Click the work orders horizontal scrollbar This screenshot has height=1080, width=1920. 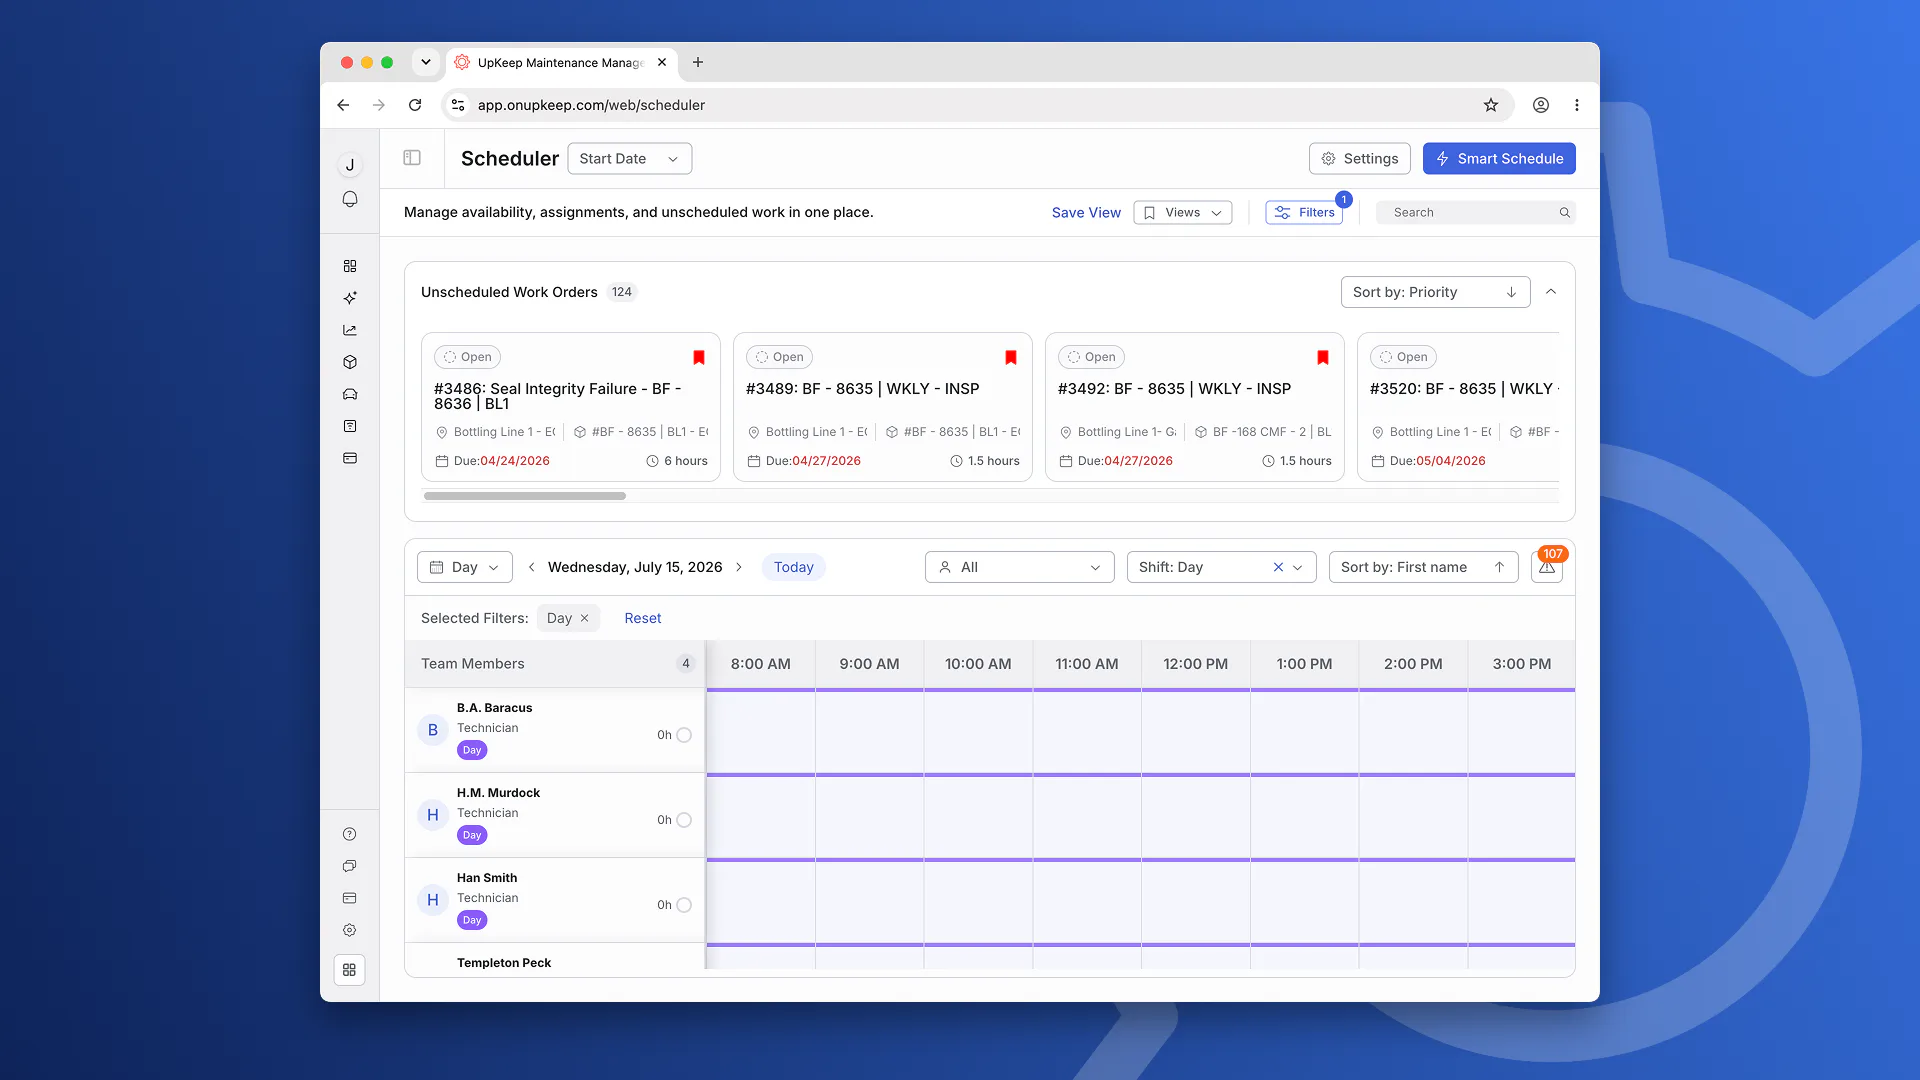[x=525, y=496]
